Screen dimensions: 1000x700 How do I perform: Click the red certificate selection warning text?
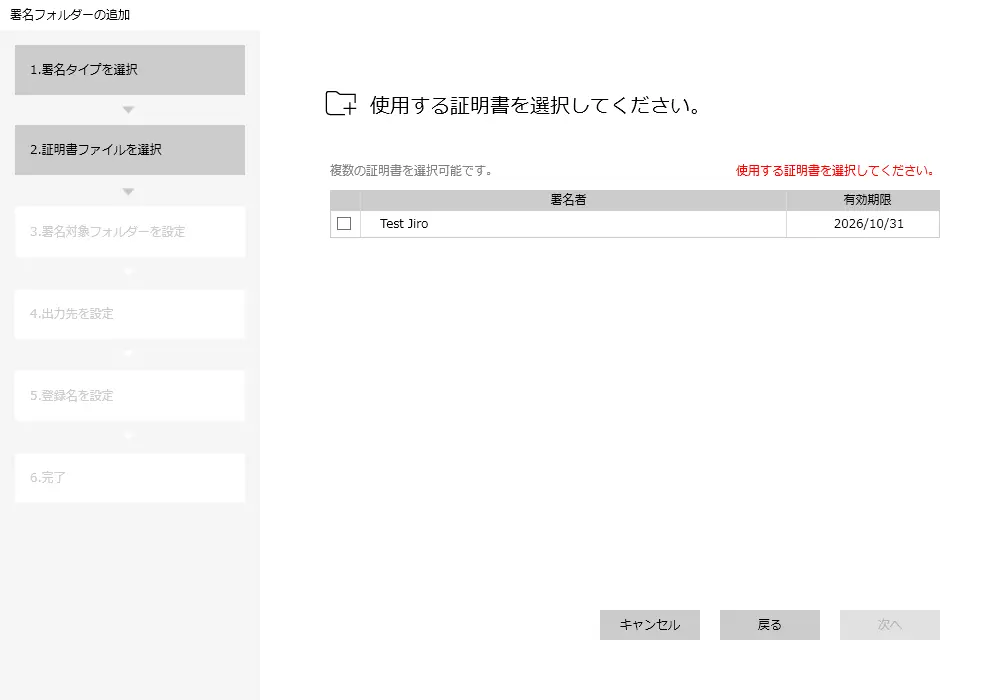[x=835, y=171]
